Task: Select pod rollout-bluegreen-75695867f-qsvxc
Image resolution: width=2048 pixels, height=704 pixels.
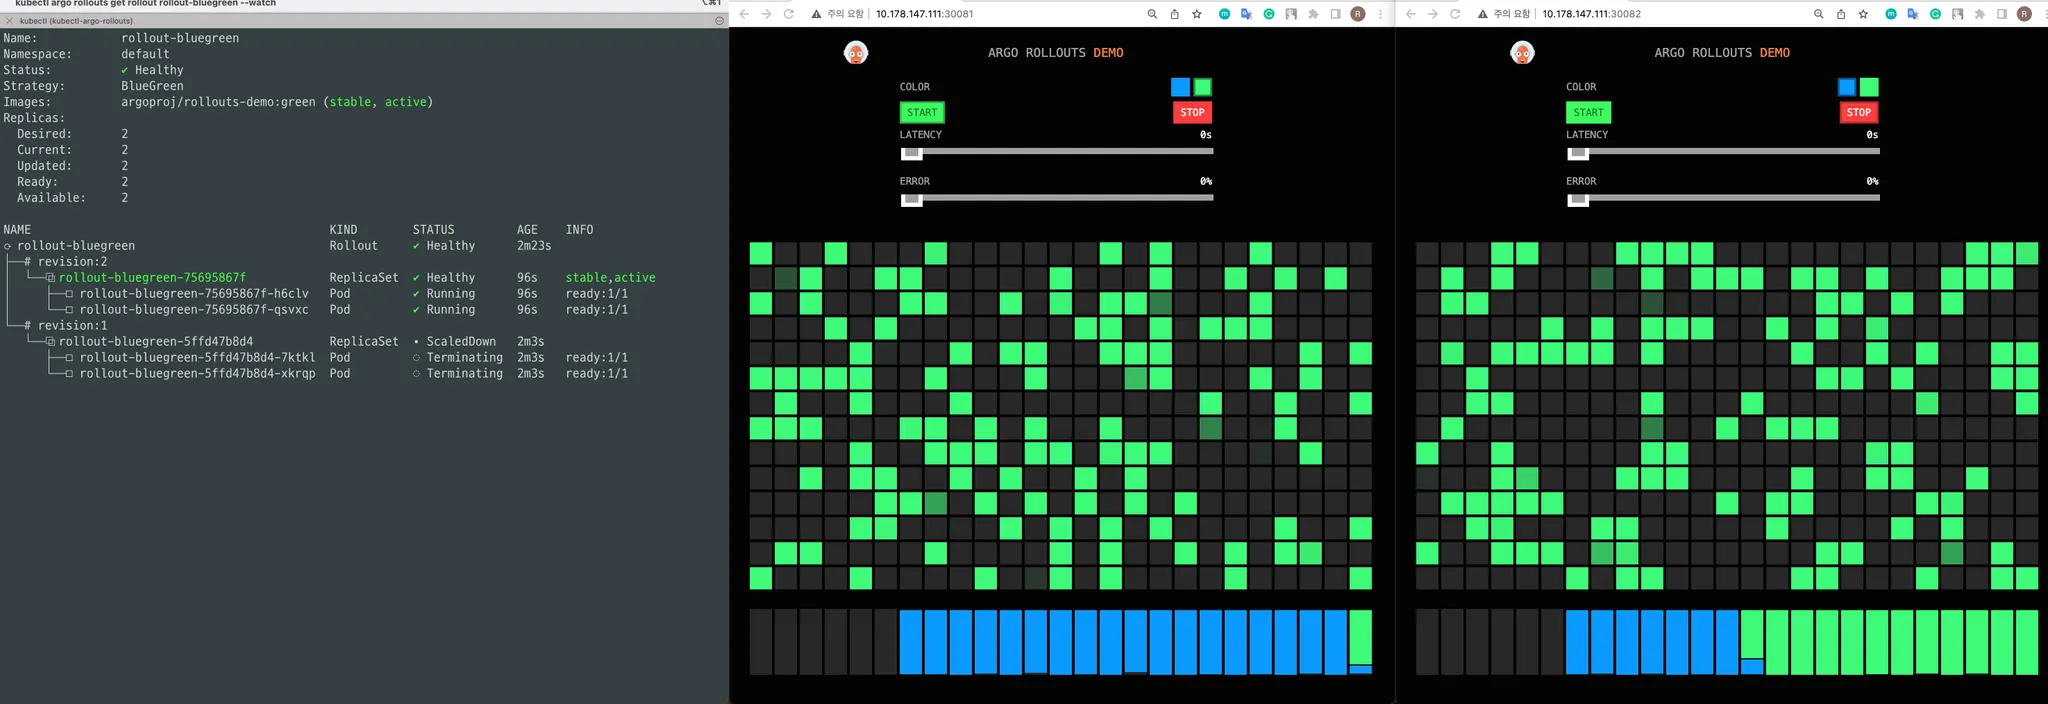Action: tap(194, 309)
